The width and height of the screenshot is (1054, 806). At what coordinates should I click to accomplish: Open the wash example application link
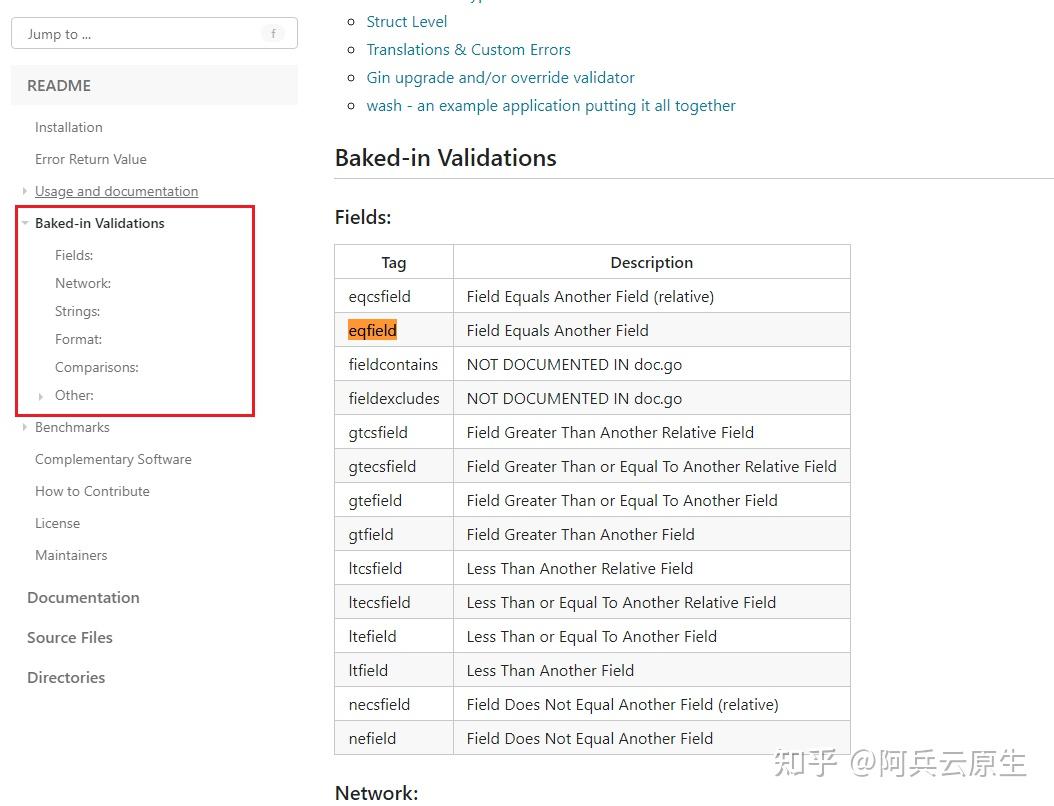point(551,105)
